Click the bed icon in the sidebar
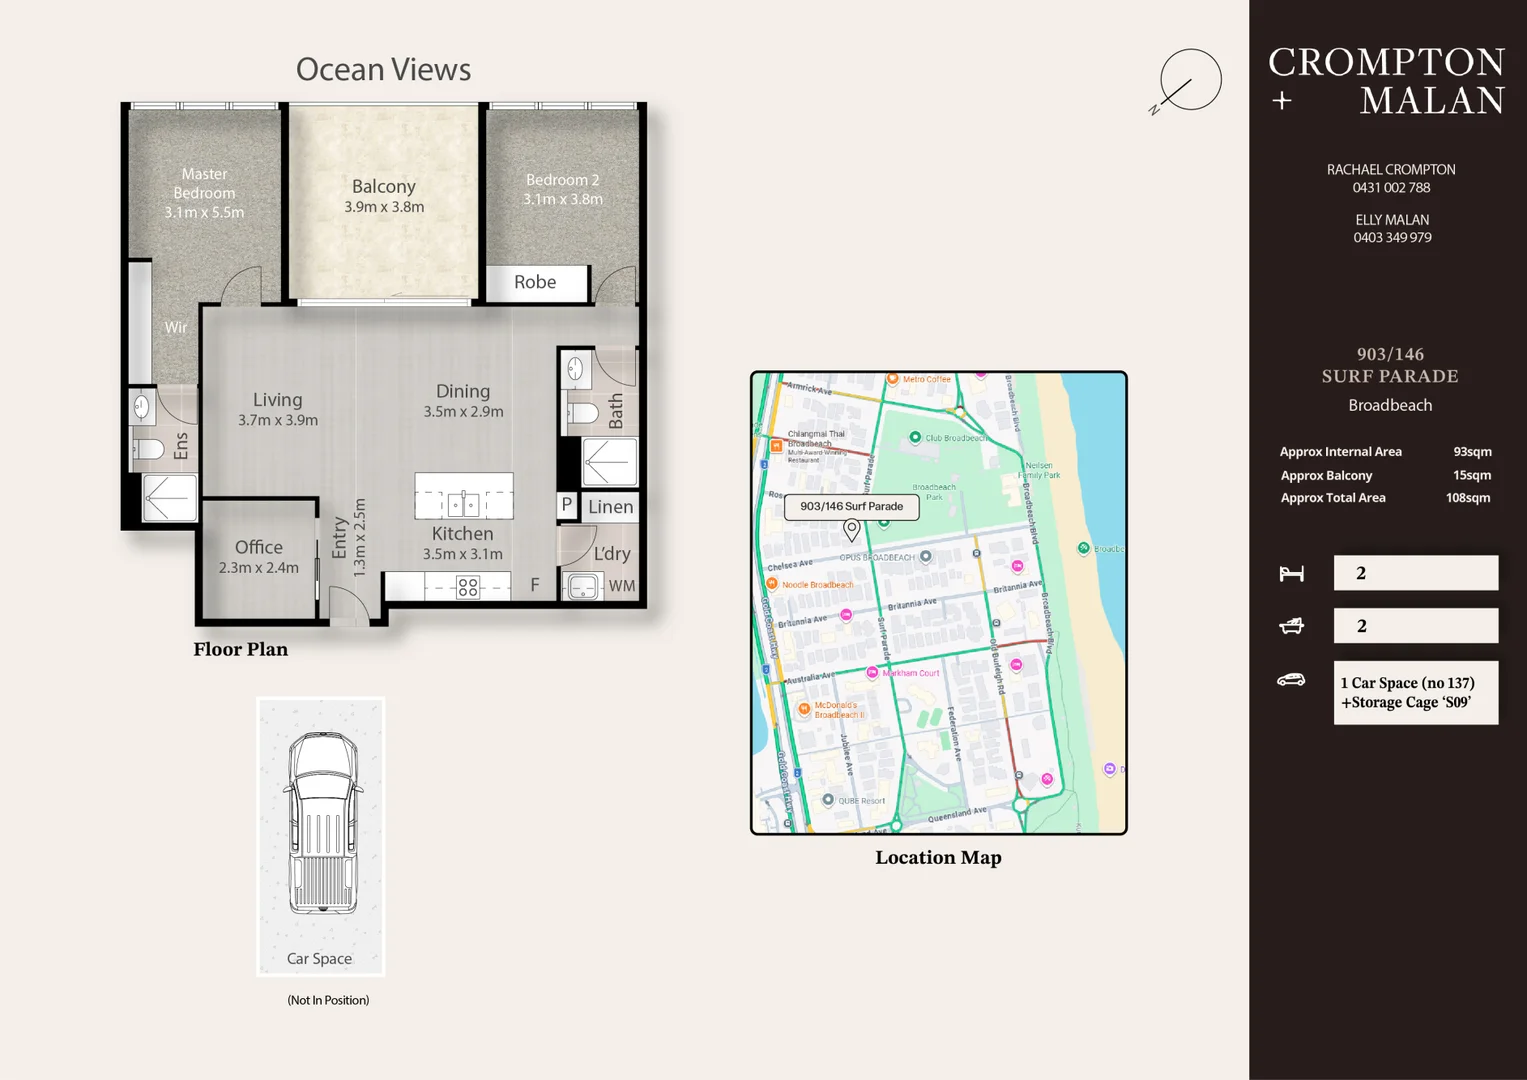Screen dimensions: 1527x1080 (x=1291, y=573)
